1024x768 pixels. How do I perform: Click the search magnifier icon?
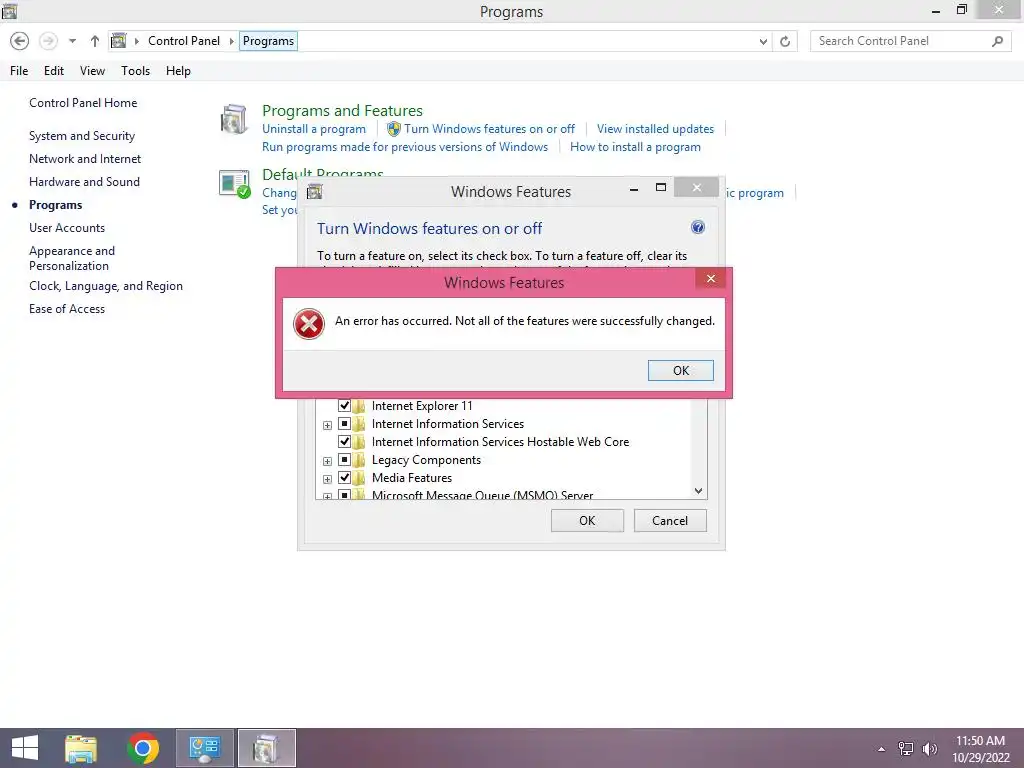pyautogui.click(x=997, y=41)
